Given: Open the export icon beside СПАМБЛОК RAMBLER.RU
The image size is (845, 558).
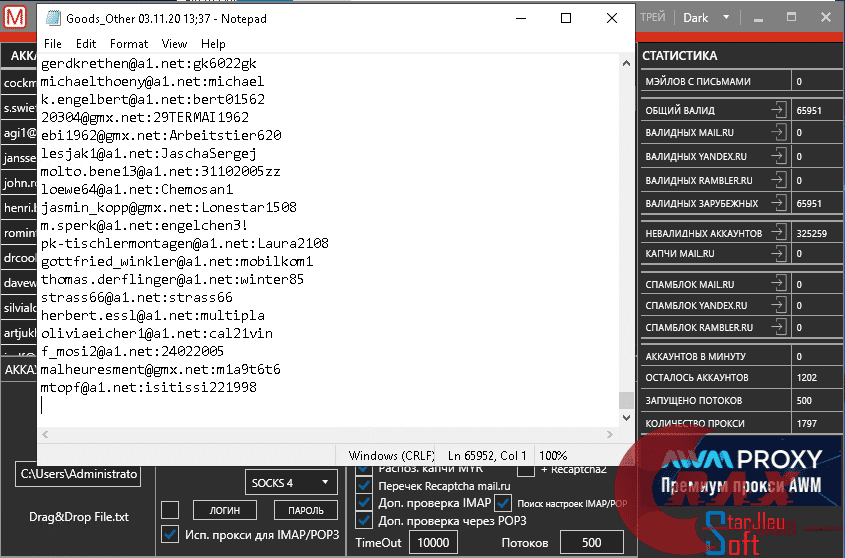Looking at the screenshot, I should pyautogui.click(x=778, y=327).
